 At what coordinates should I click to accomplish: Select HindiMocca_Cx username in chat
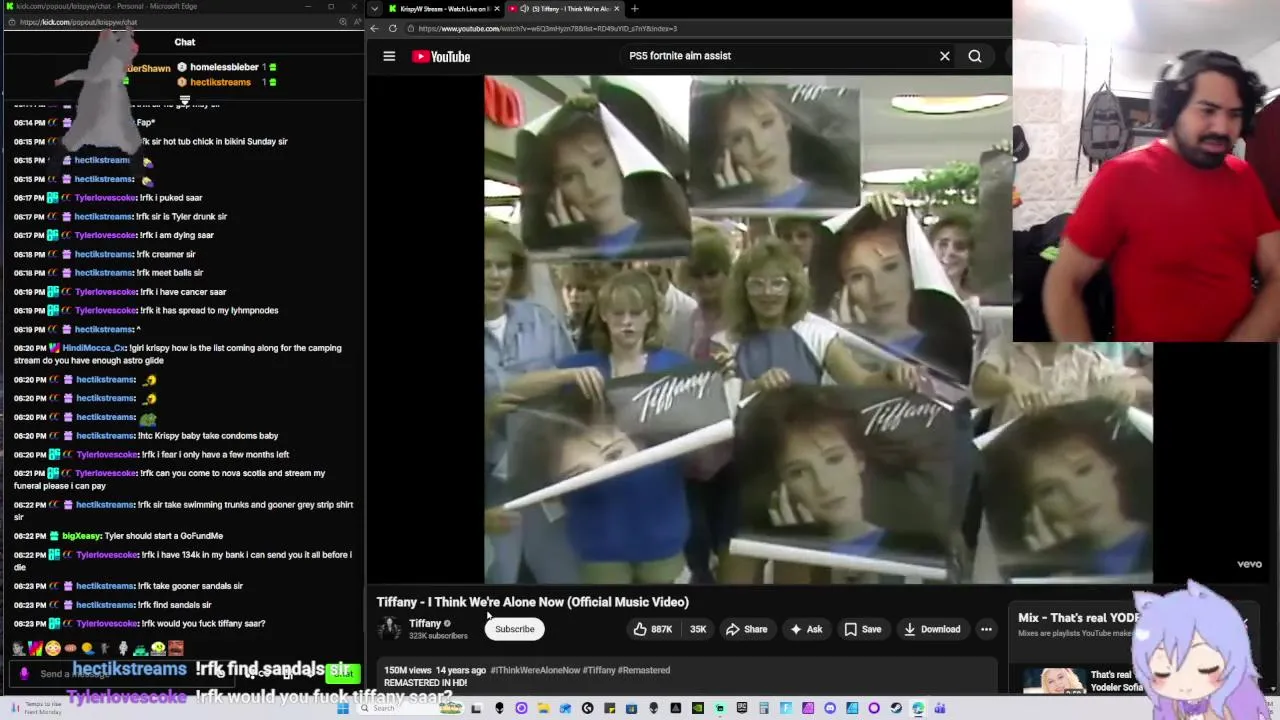click(94, 348)
